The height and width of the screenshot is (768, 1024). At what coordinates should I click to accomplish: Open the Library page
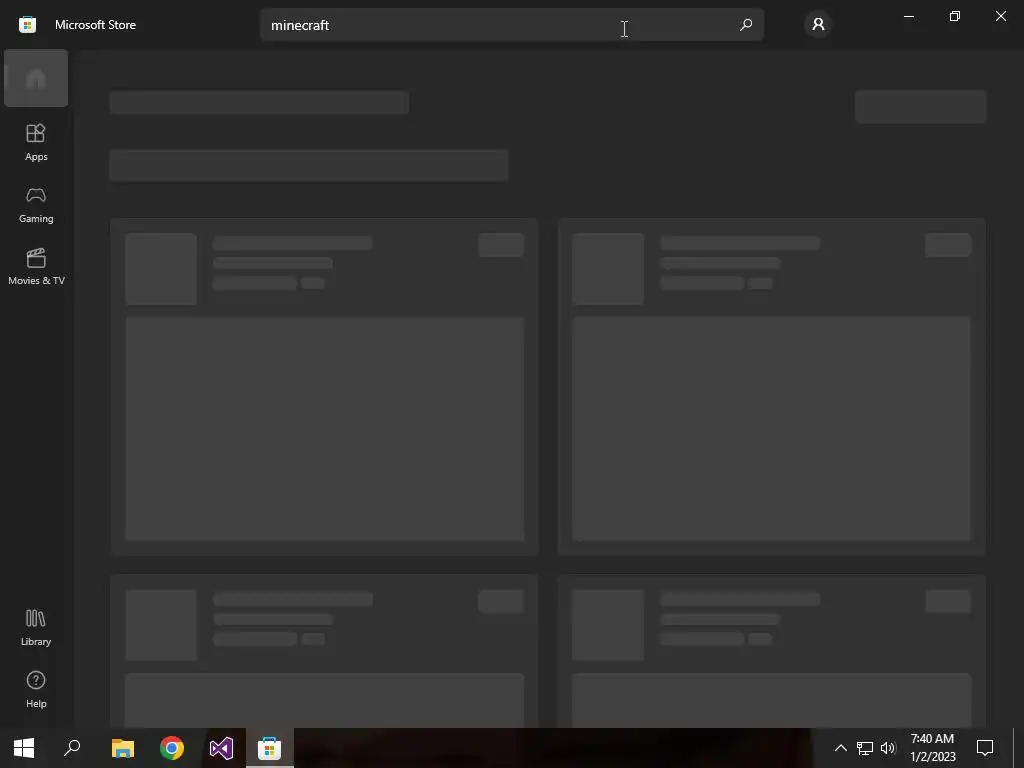[x=36, y=627]
